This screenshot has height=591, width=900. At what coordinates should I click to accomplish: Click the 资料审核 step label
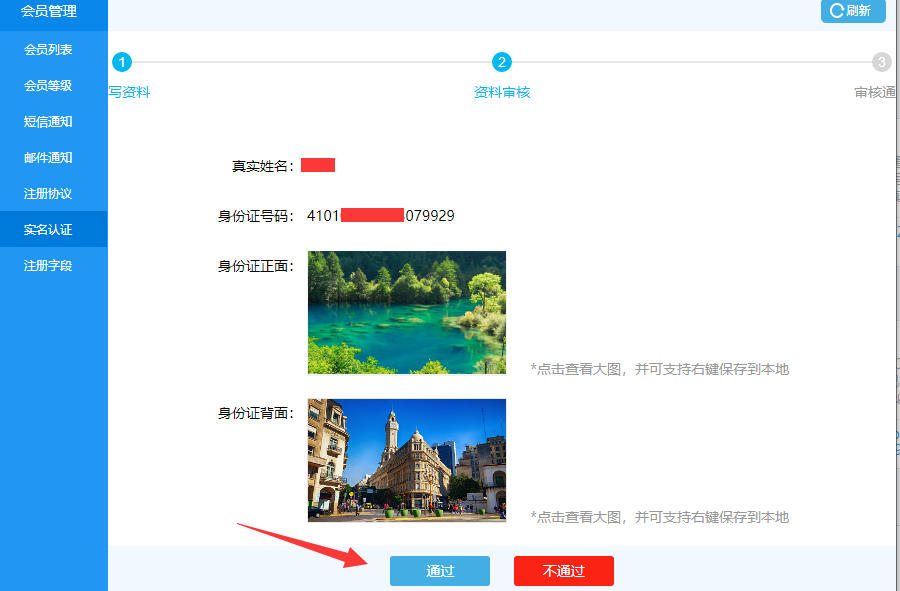click(x=502, y=92)
